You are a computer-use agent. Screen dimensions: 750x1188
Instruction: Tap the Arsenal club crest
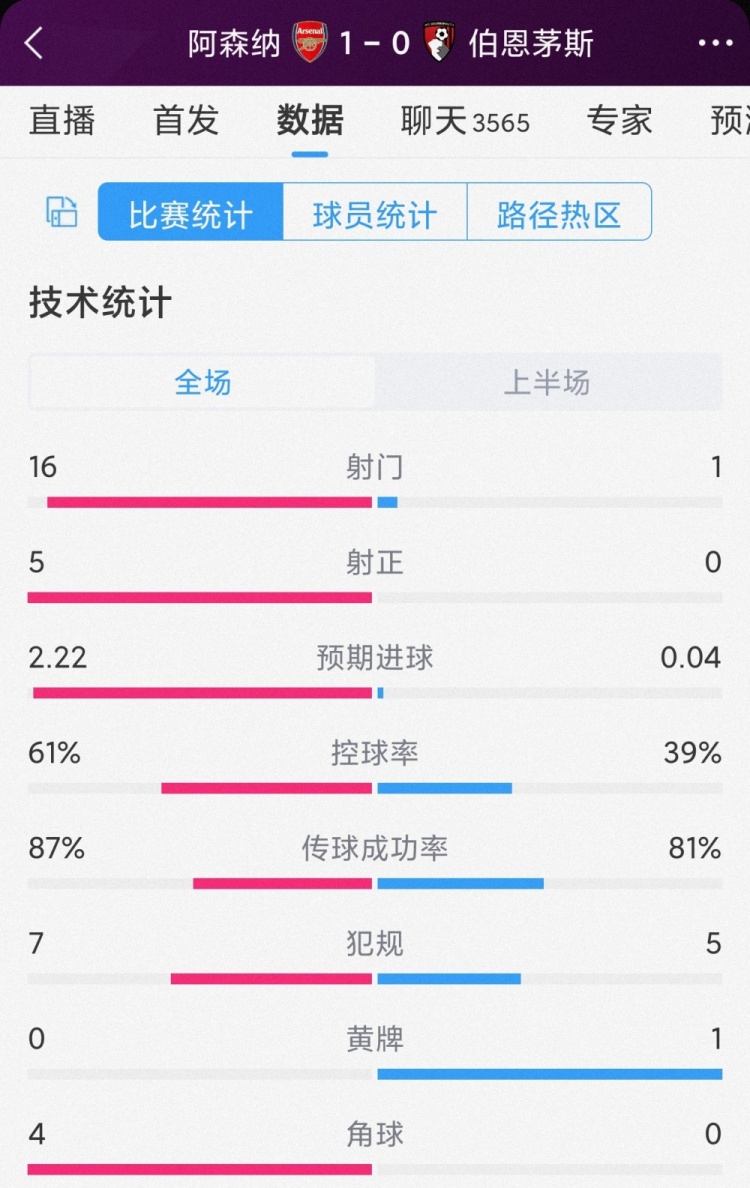[x=310, y=43]
